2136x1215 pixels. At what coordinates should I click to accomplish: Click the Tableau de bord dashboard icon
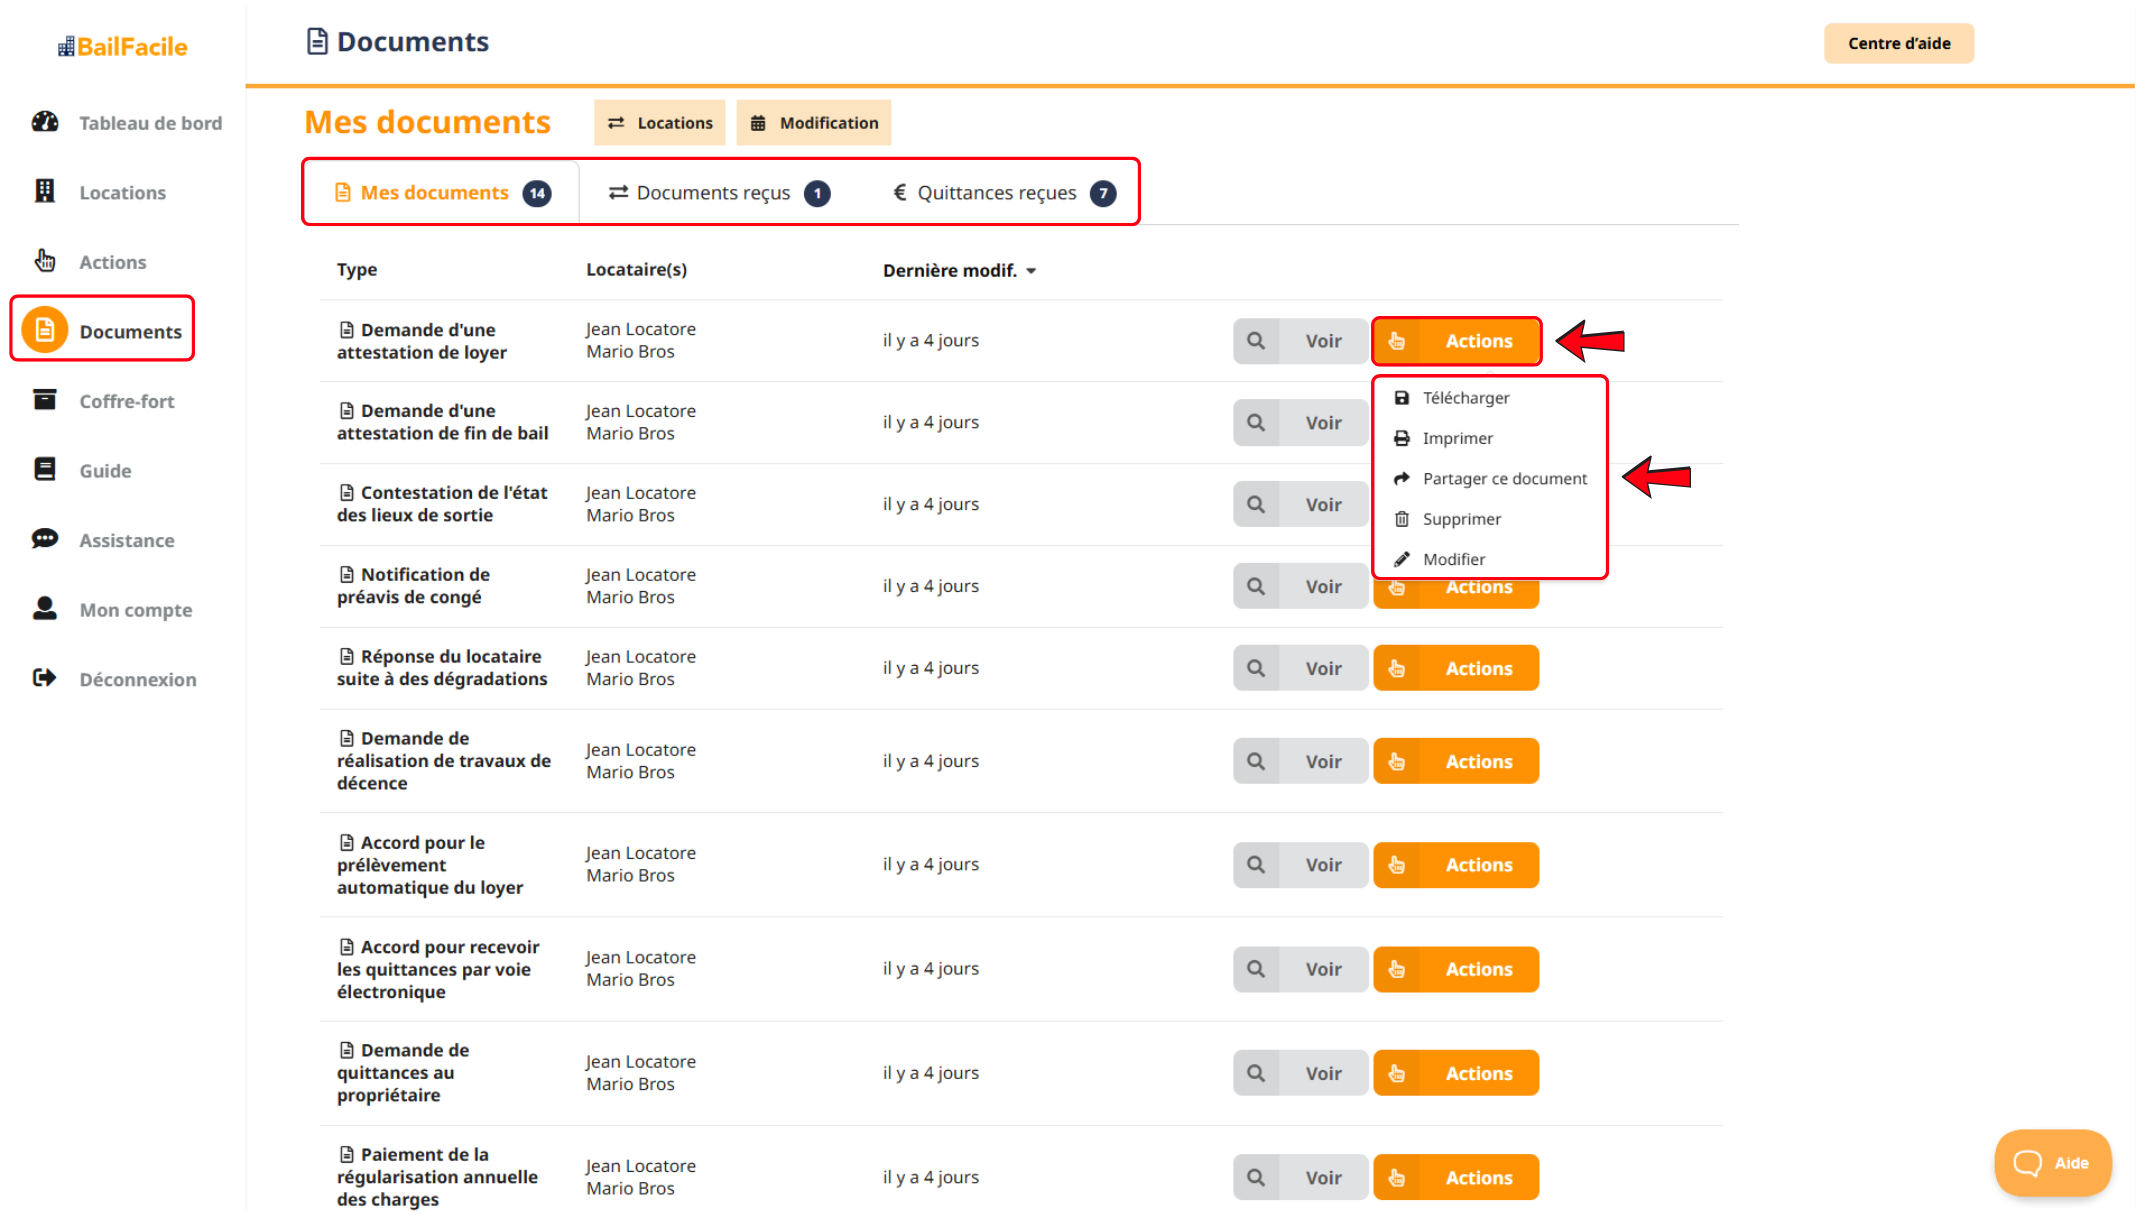45,122
